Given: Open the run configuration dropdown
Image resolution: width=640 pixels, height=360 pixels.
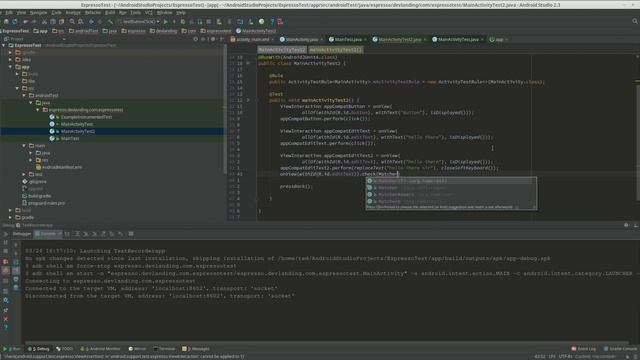Looking at the screenshot, I should [139, 22].
